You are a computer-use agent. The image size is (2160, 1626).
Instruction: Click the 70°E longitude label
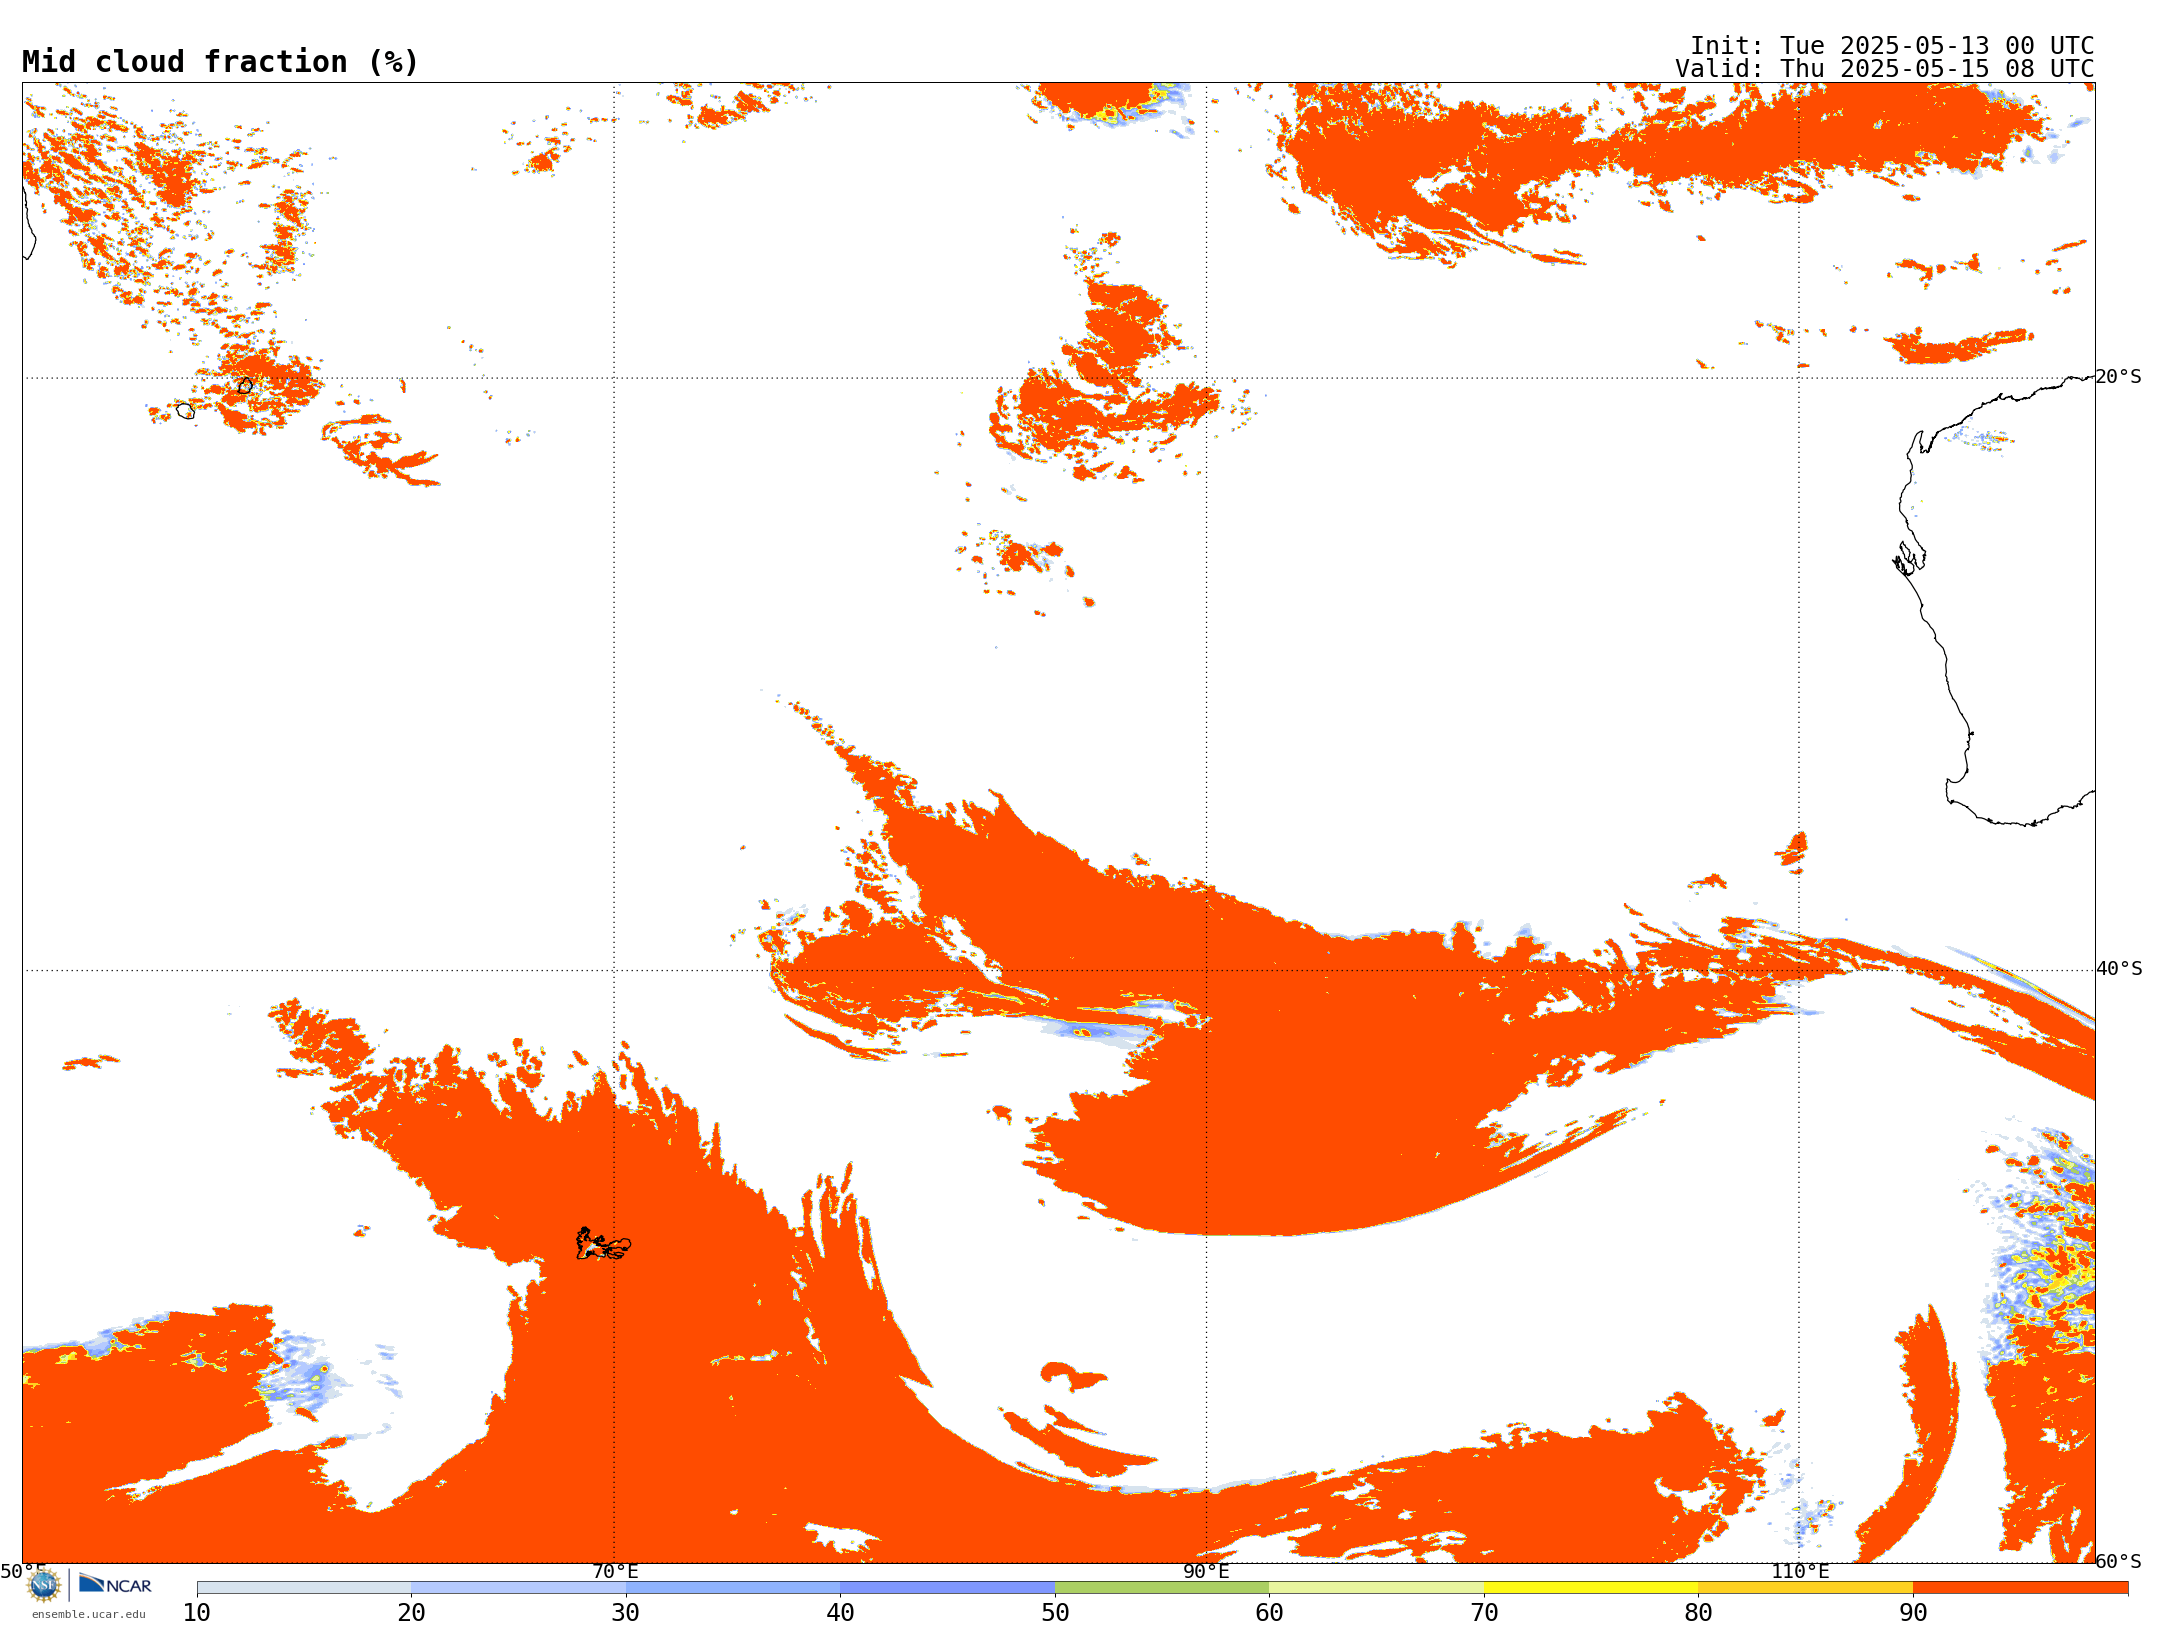615,1572
